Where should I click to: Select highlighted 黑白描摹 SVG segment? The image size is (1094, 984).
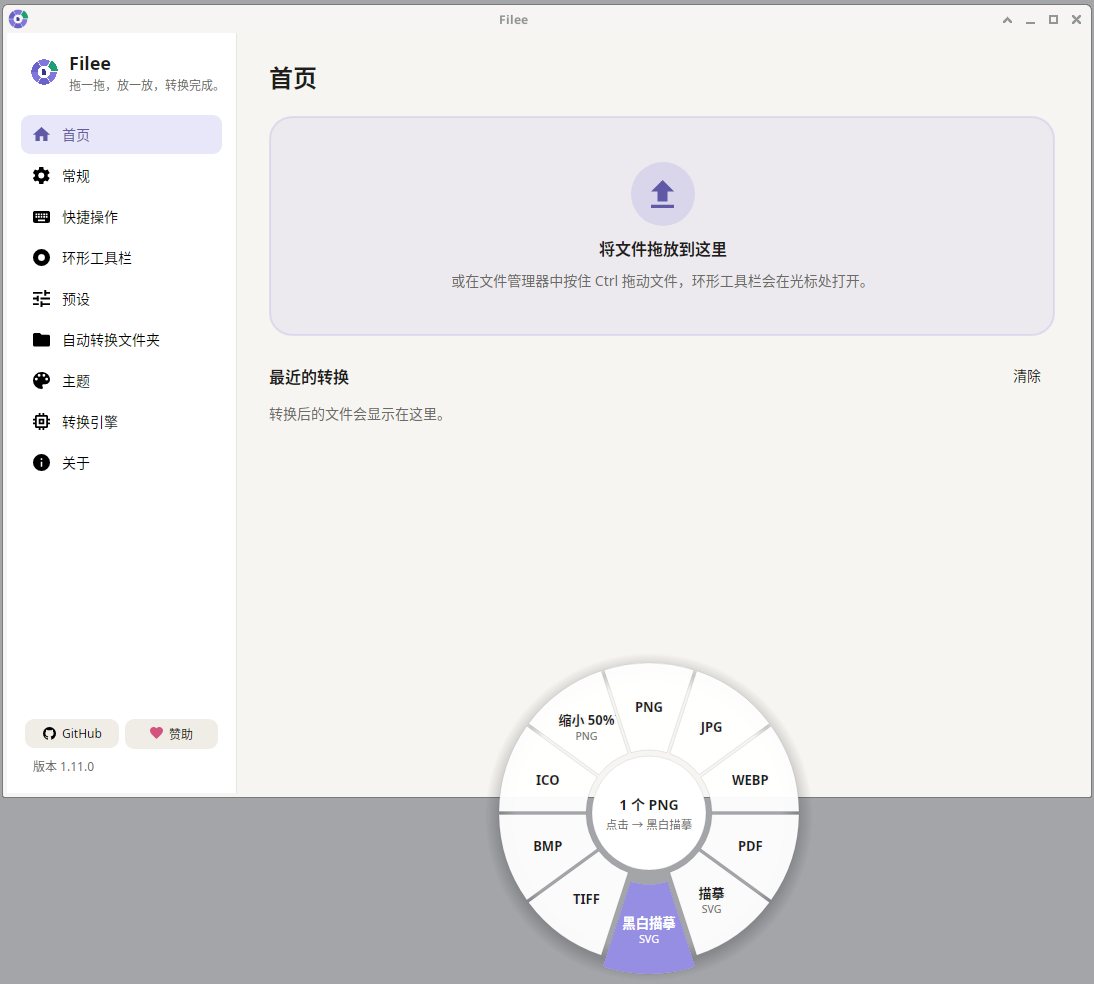coord(649,930)
